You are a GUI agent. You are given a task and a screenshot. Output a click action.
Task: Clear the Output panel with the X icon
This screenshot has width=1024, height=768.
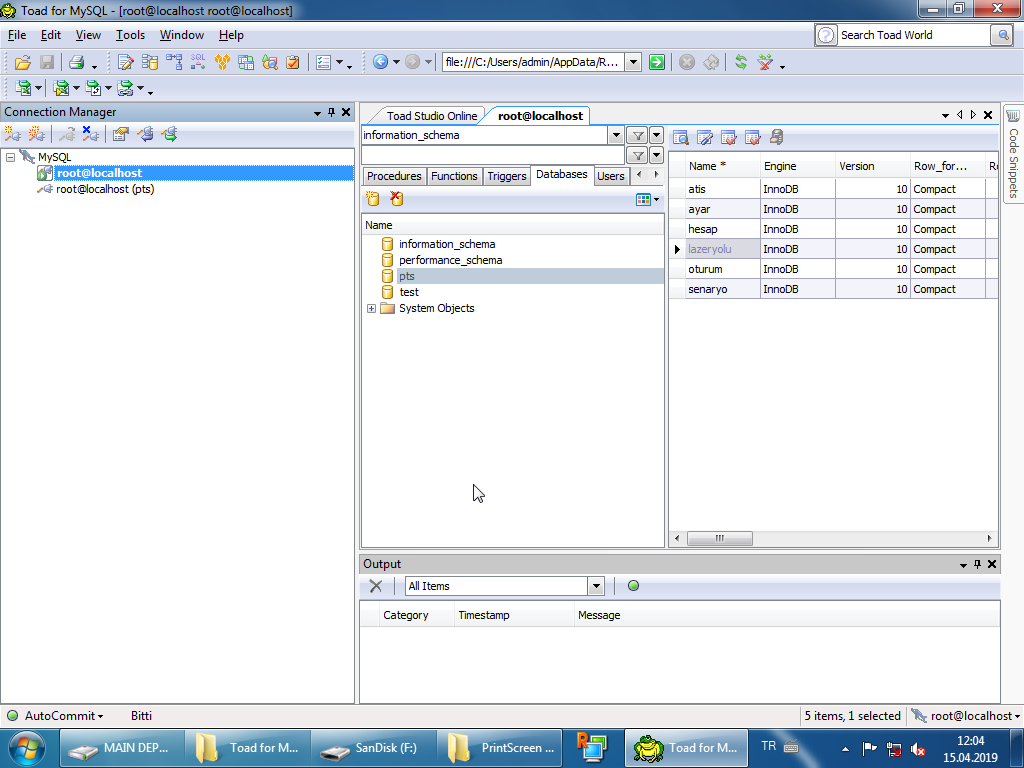click(x=376, y=586)
